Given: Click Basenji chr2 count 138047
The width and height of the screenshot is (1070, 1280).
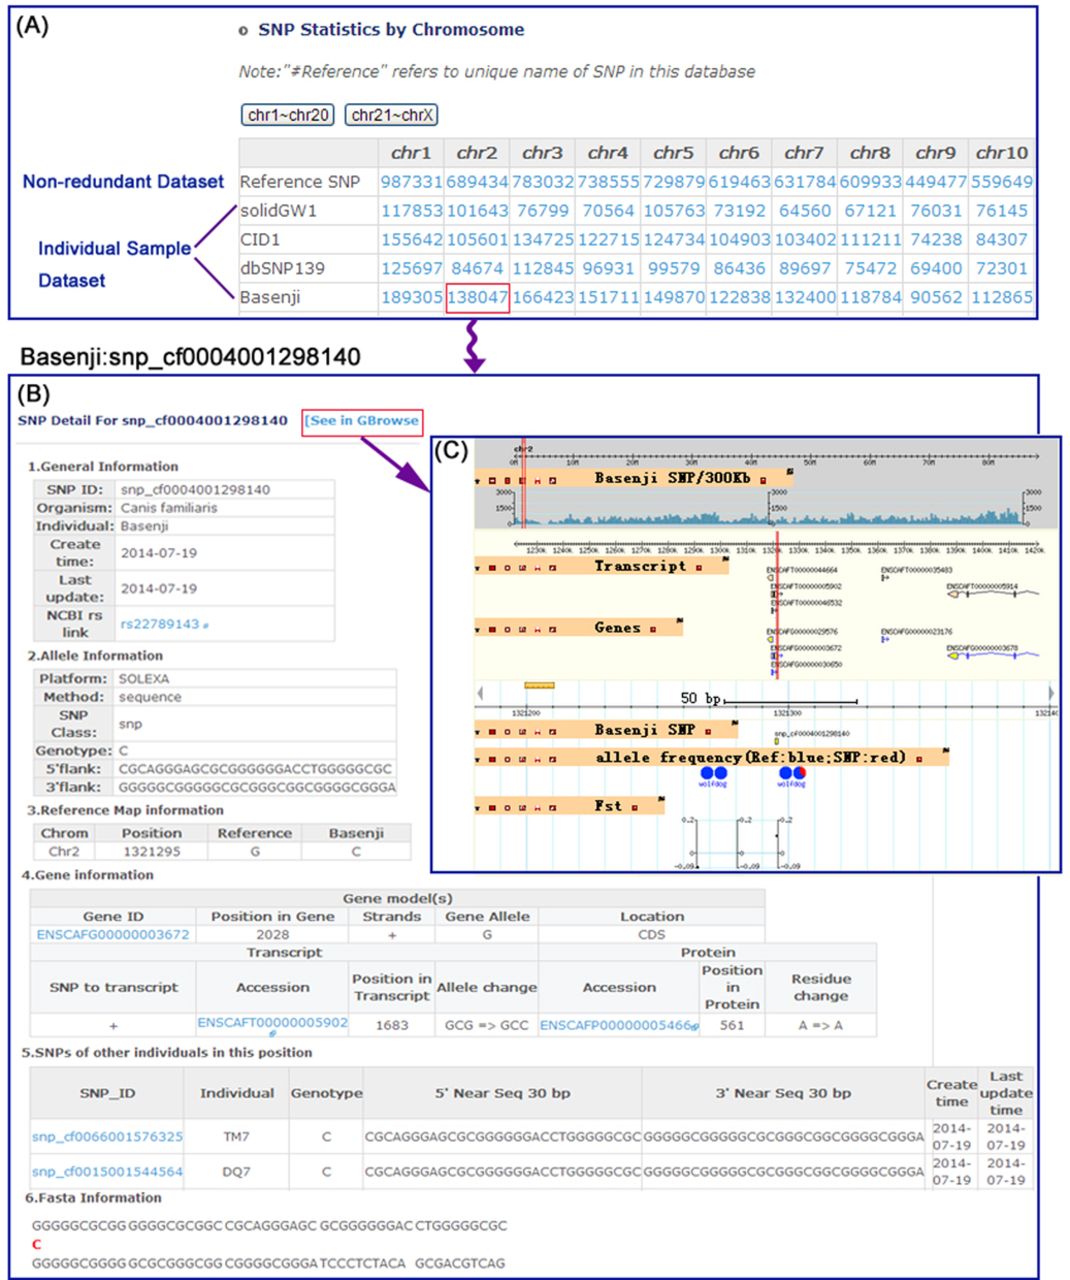Looking at the screenshot, I should [477, 297].
